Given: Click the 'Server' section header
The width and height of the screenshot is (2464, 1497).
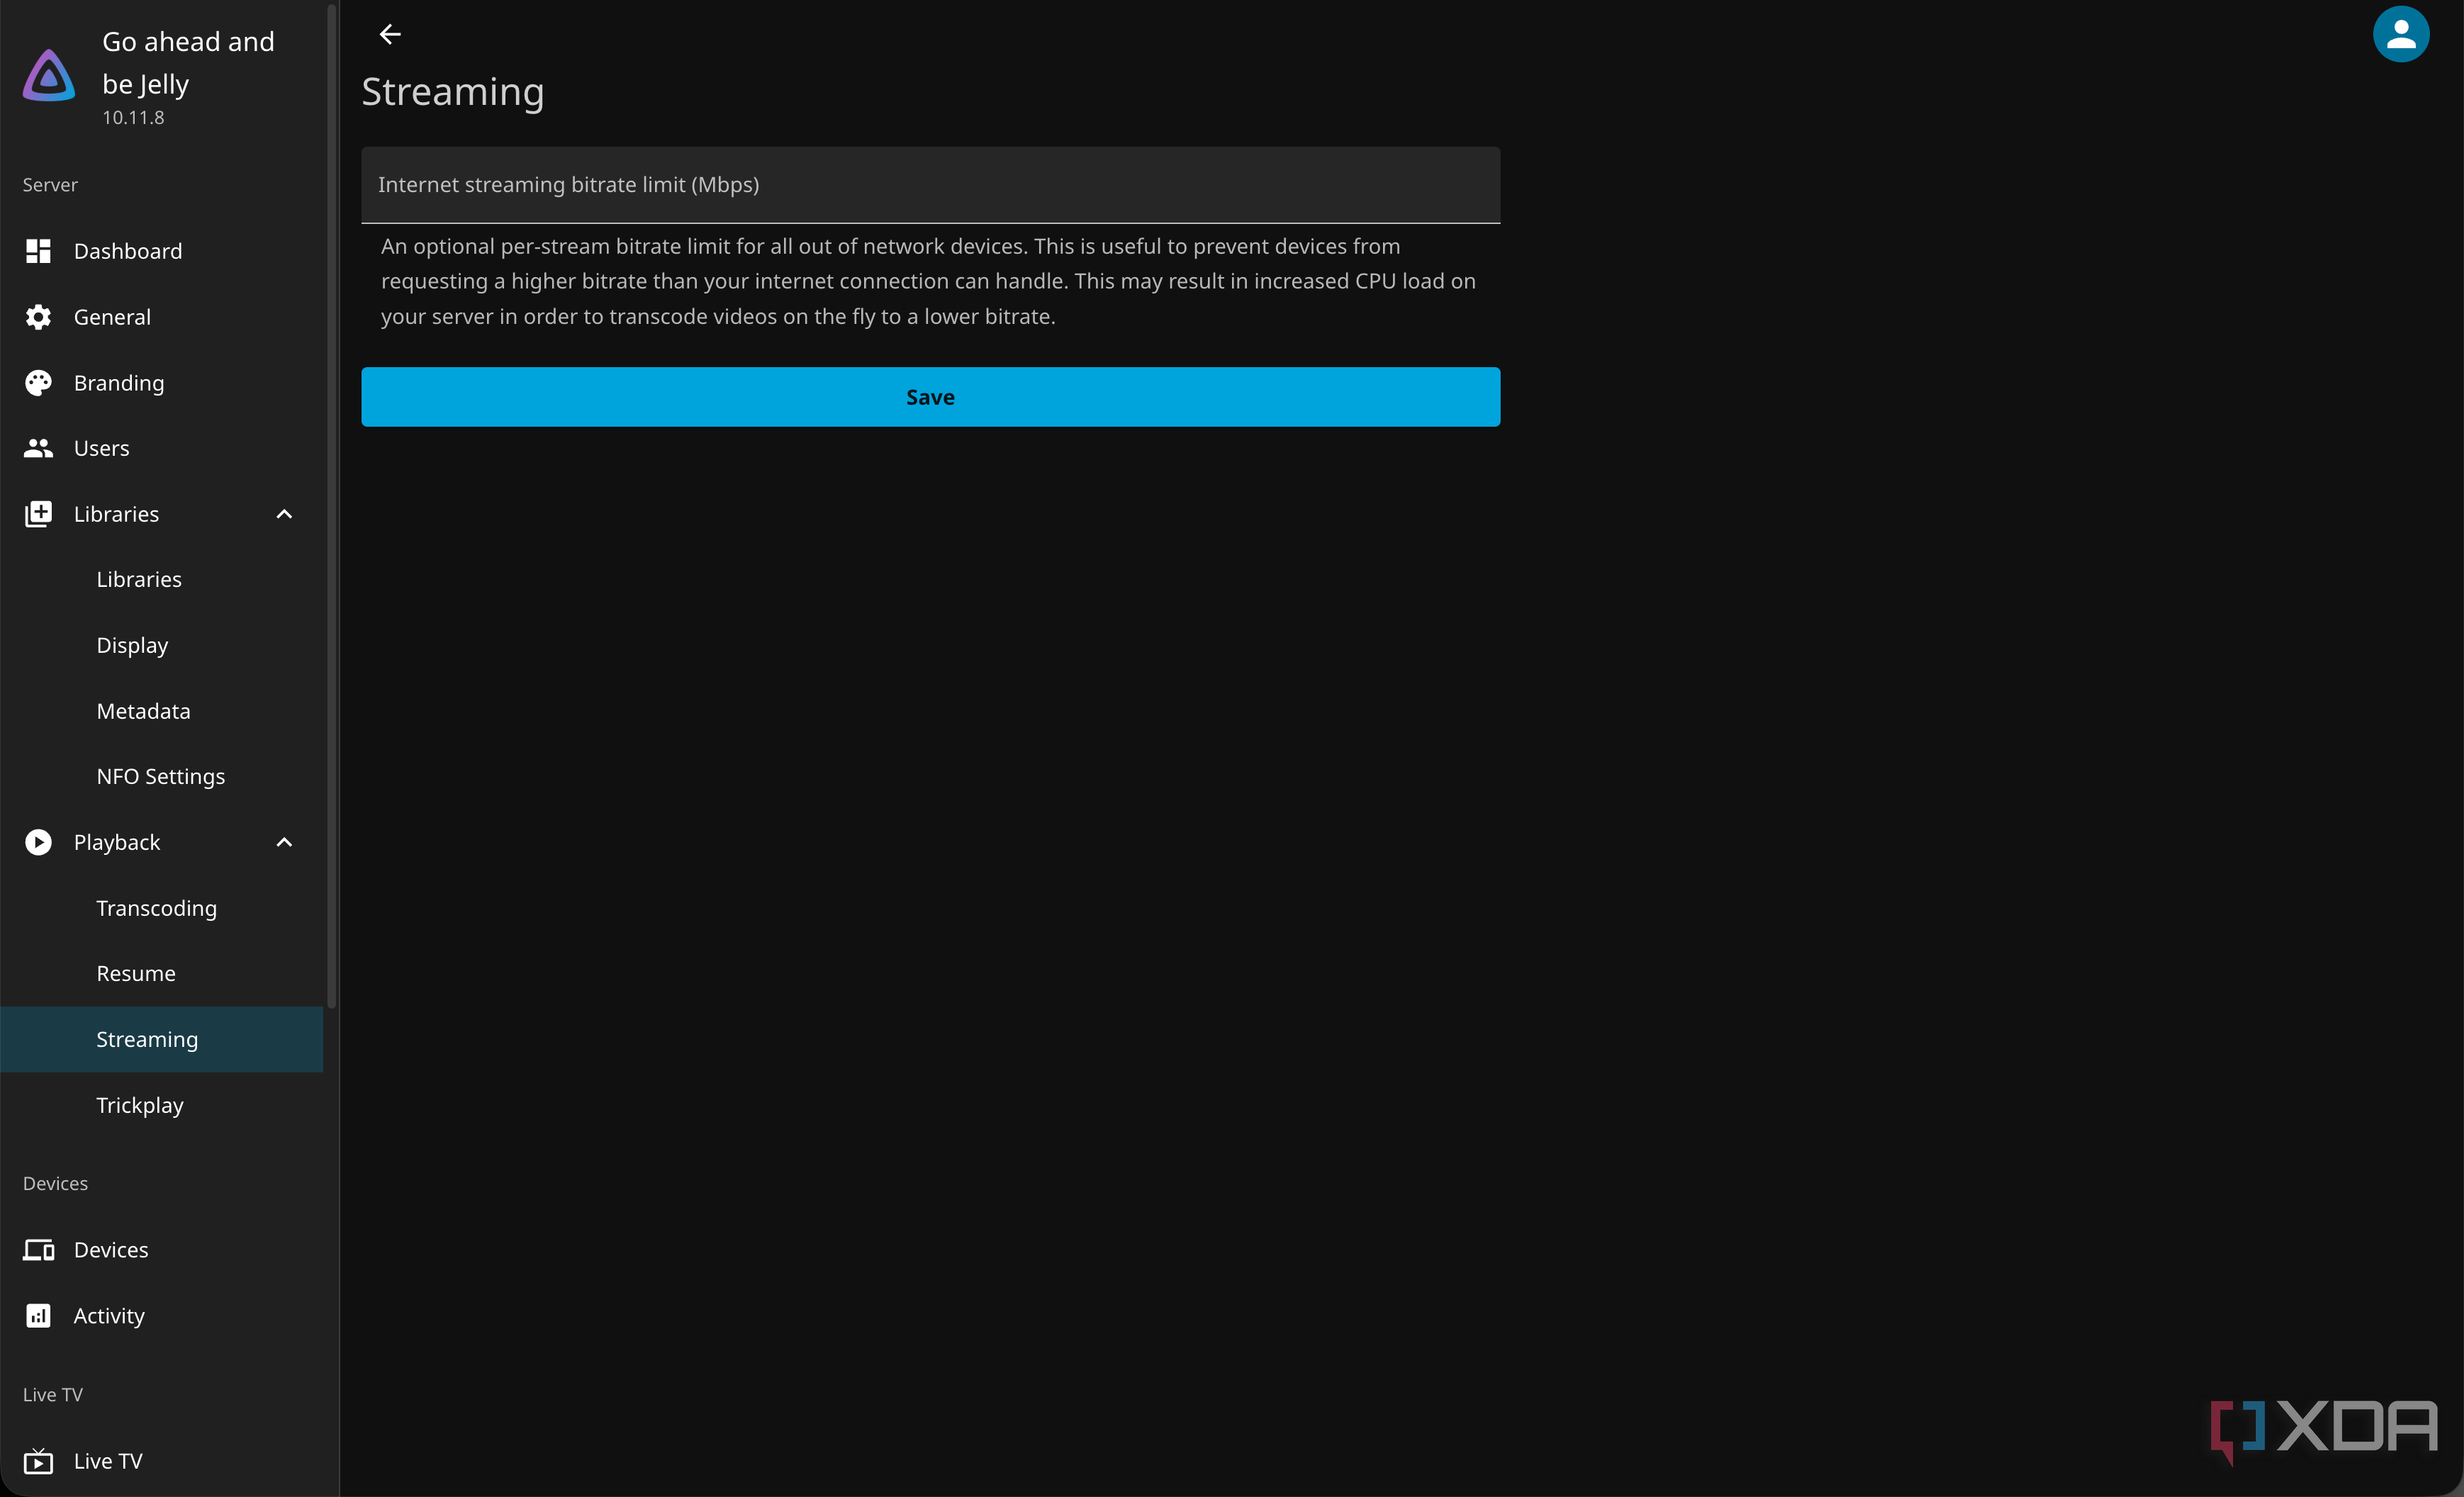Looking at the screenshot, I should [x=50, y=185].
